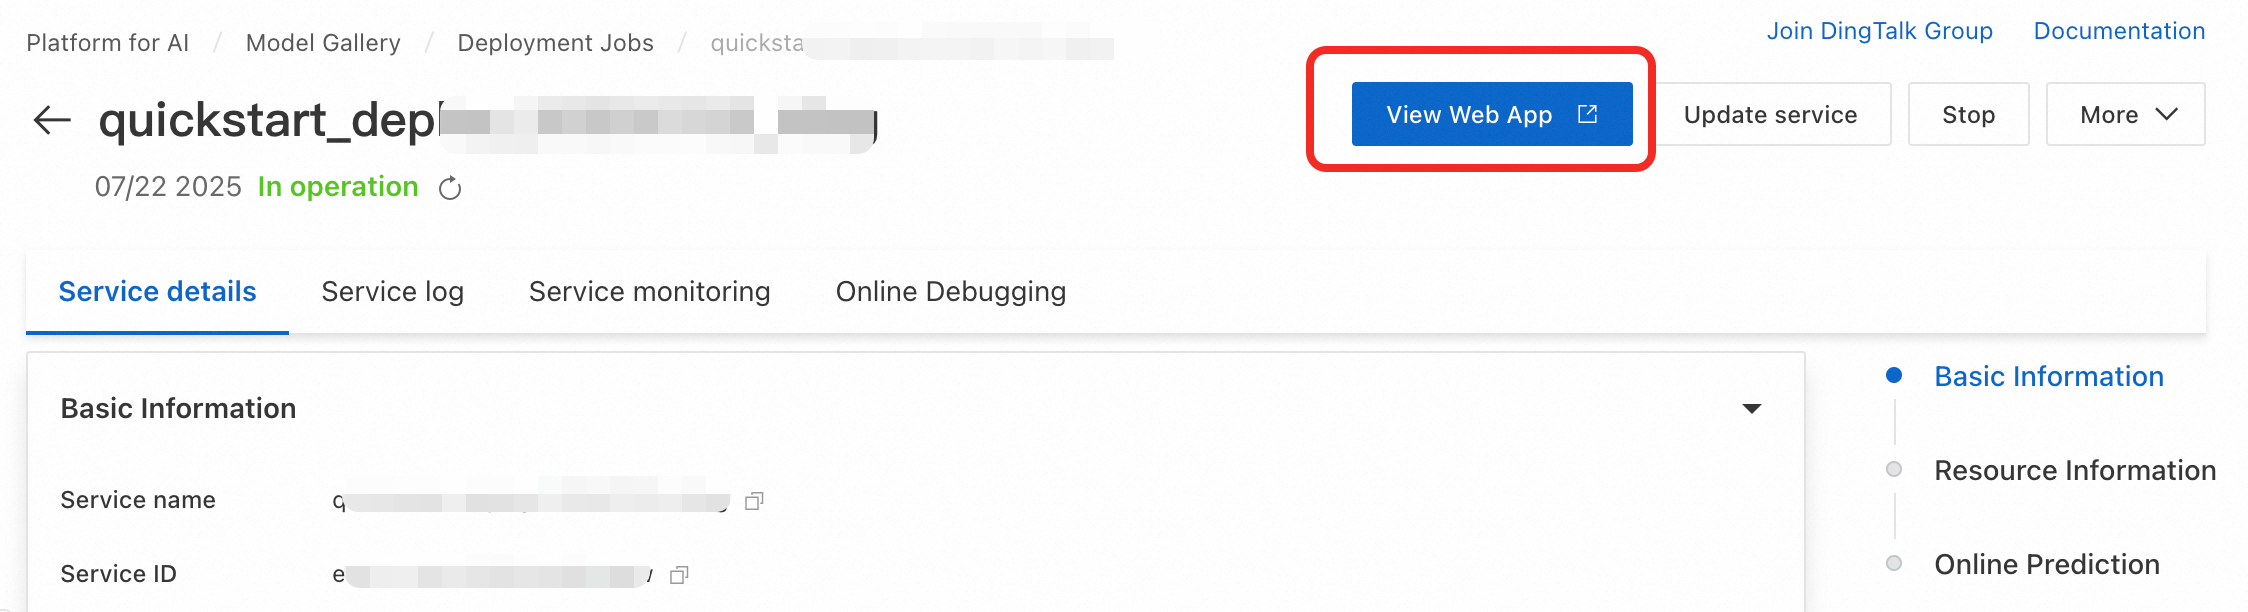
Task: Refresh the In operation status
Action: click(450, 188)
